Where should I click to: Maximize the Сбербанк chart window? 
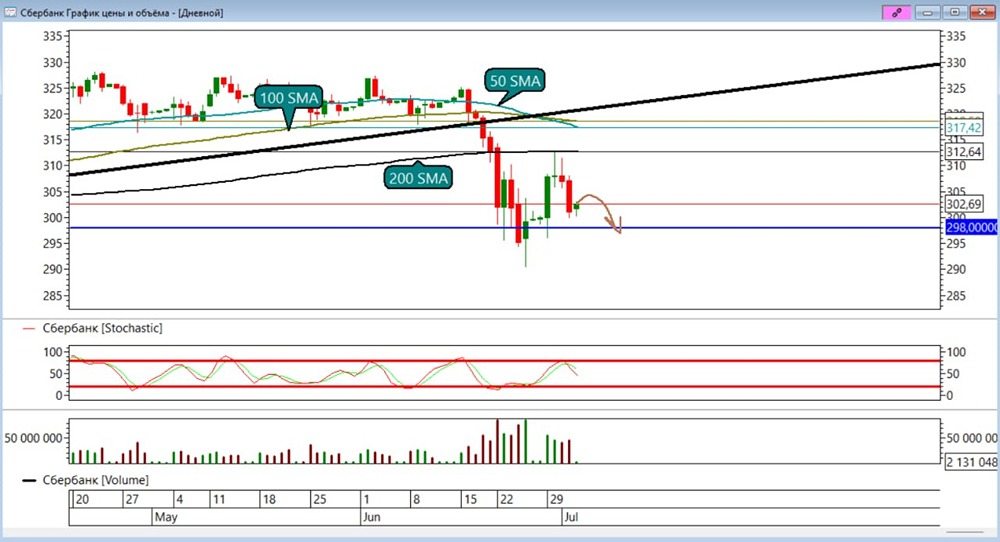955,12
